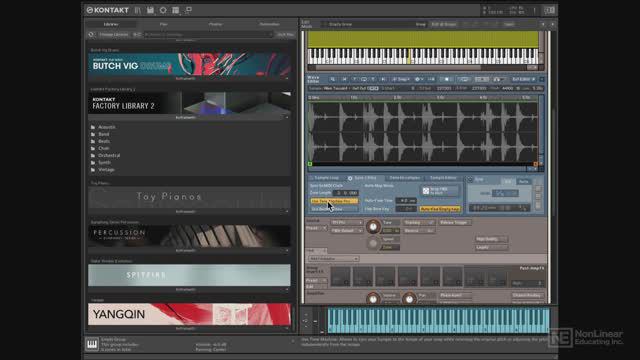Click the minimized view icon in header
Screen dimensions: 640x360
188,10
